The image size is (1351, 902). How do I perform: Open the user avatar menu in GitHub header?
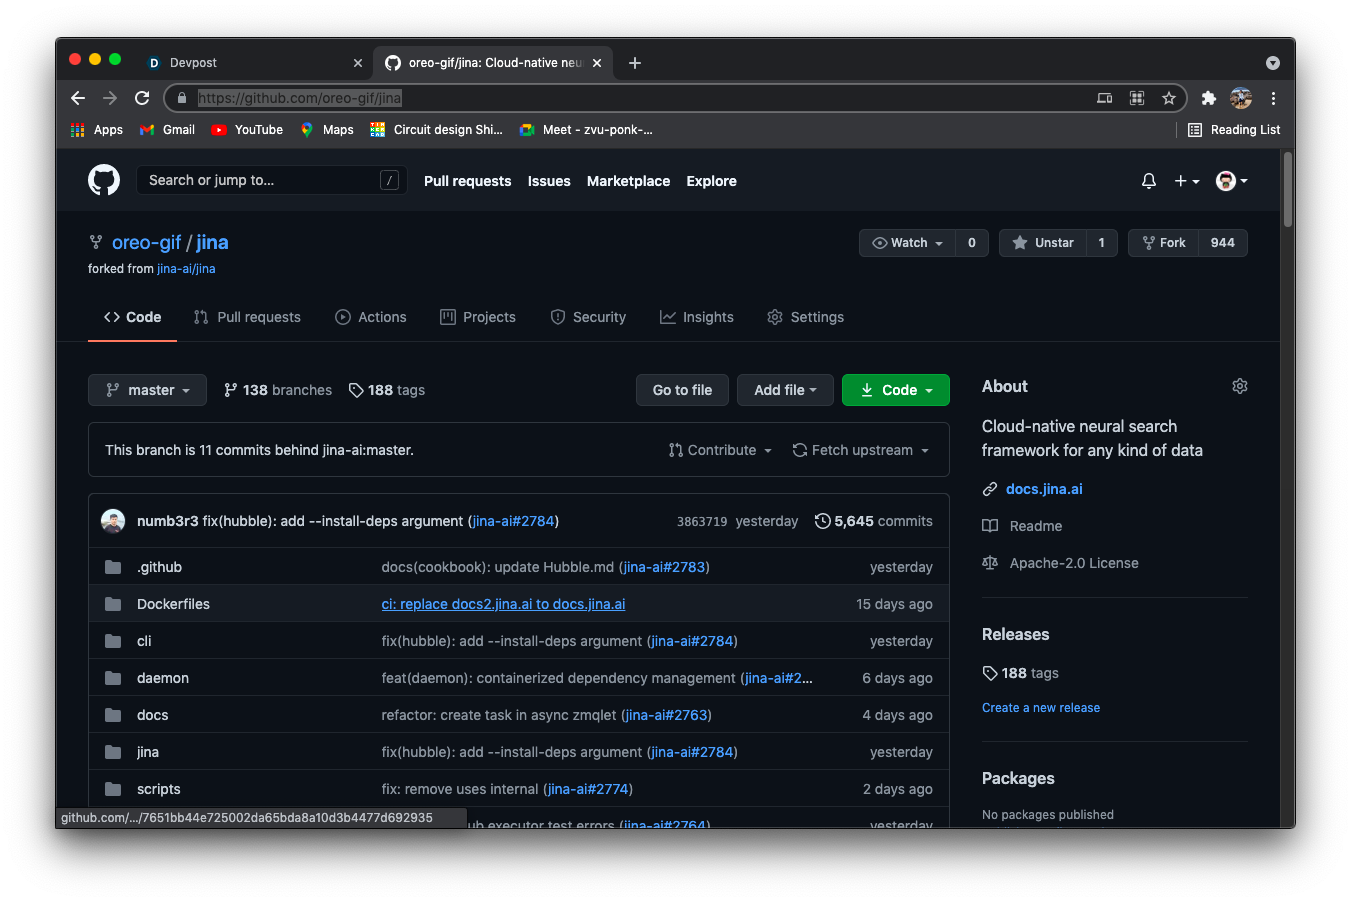(x=1231, y=181)
